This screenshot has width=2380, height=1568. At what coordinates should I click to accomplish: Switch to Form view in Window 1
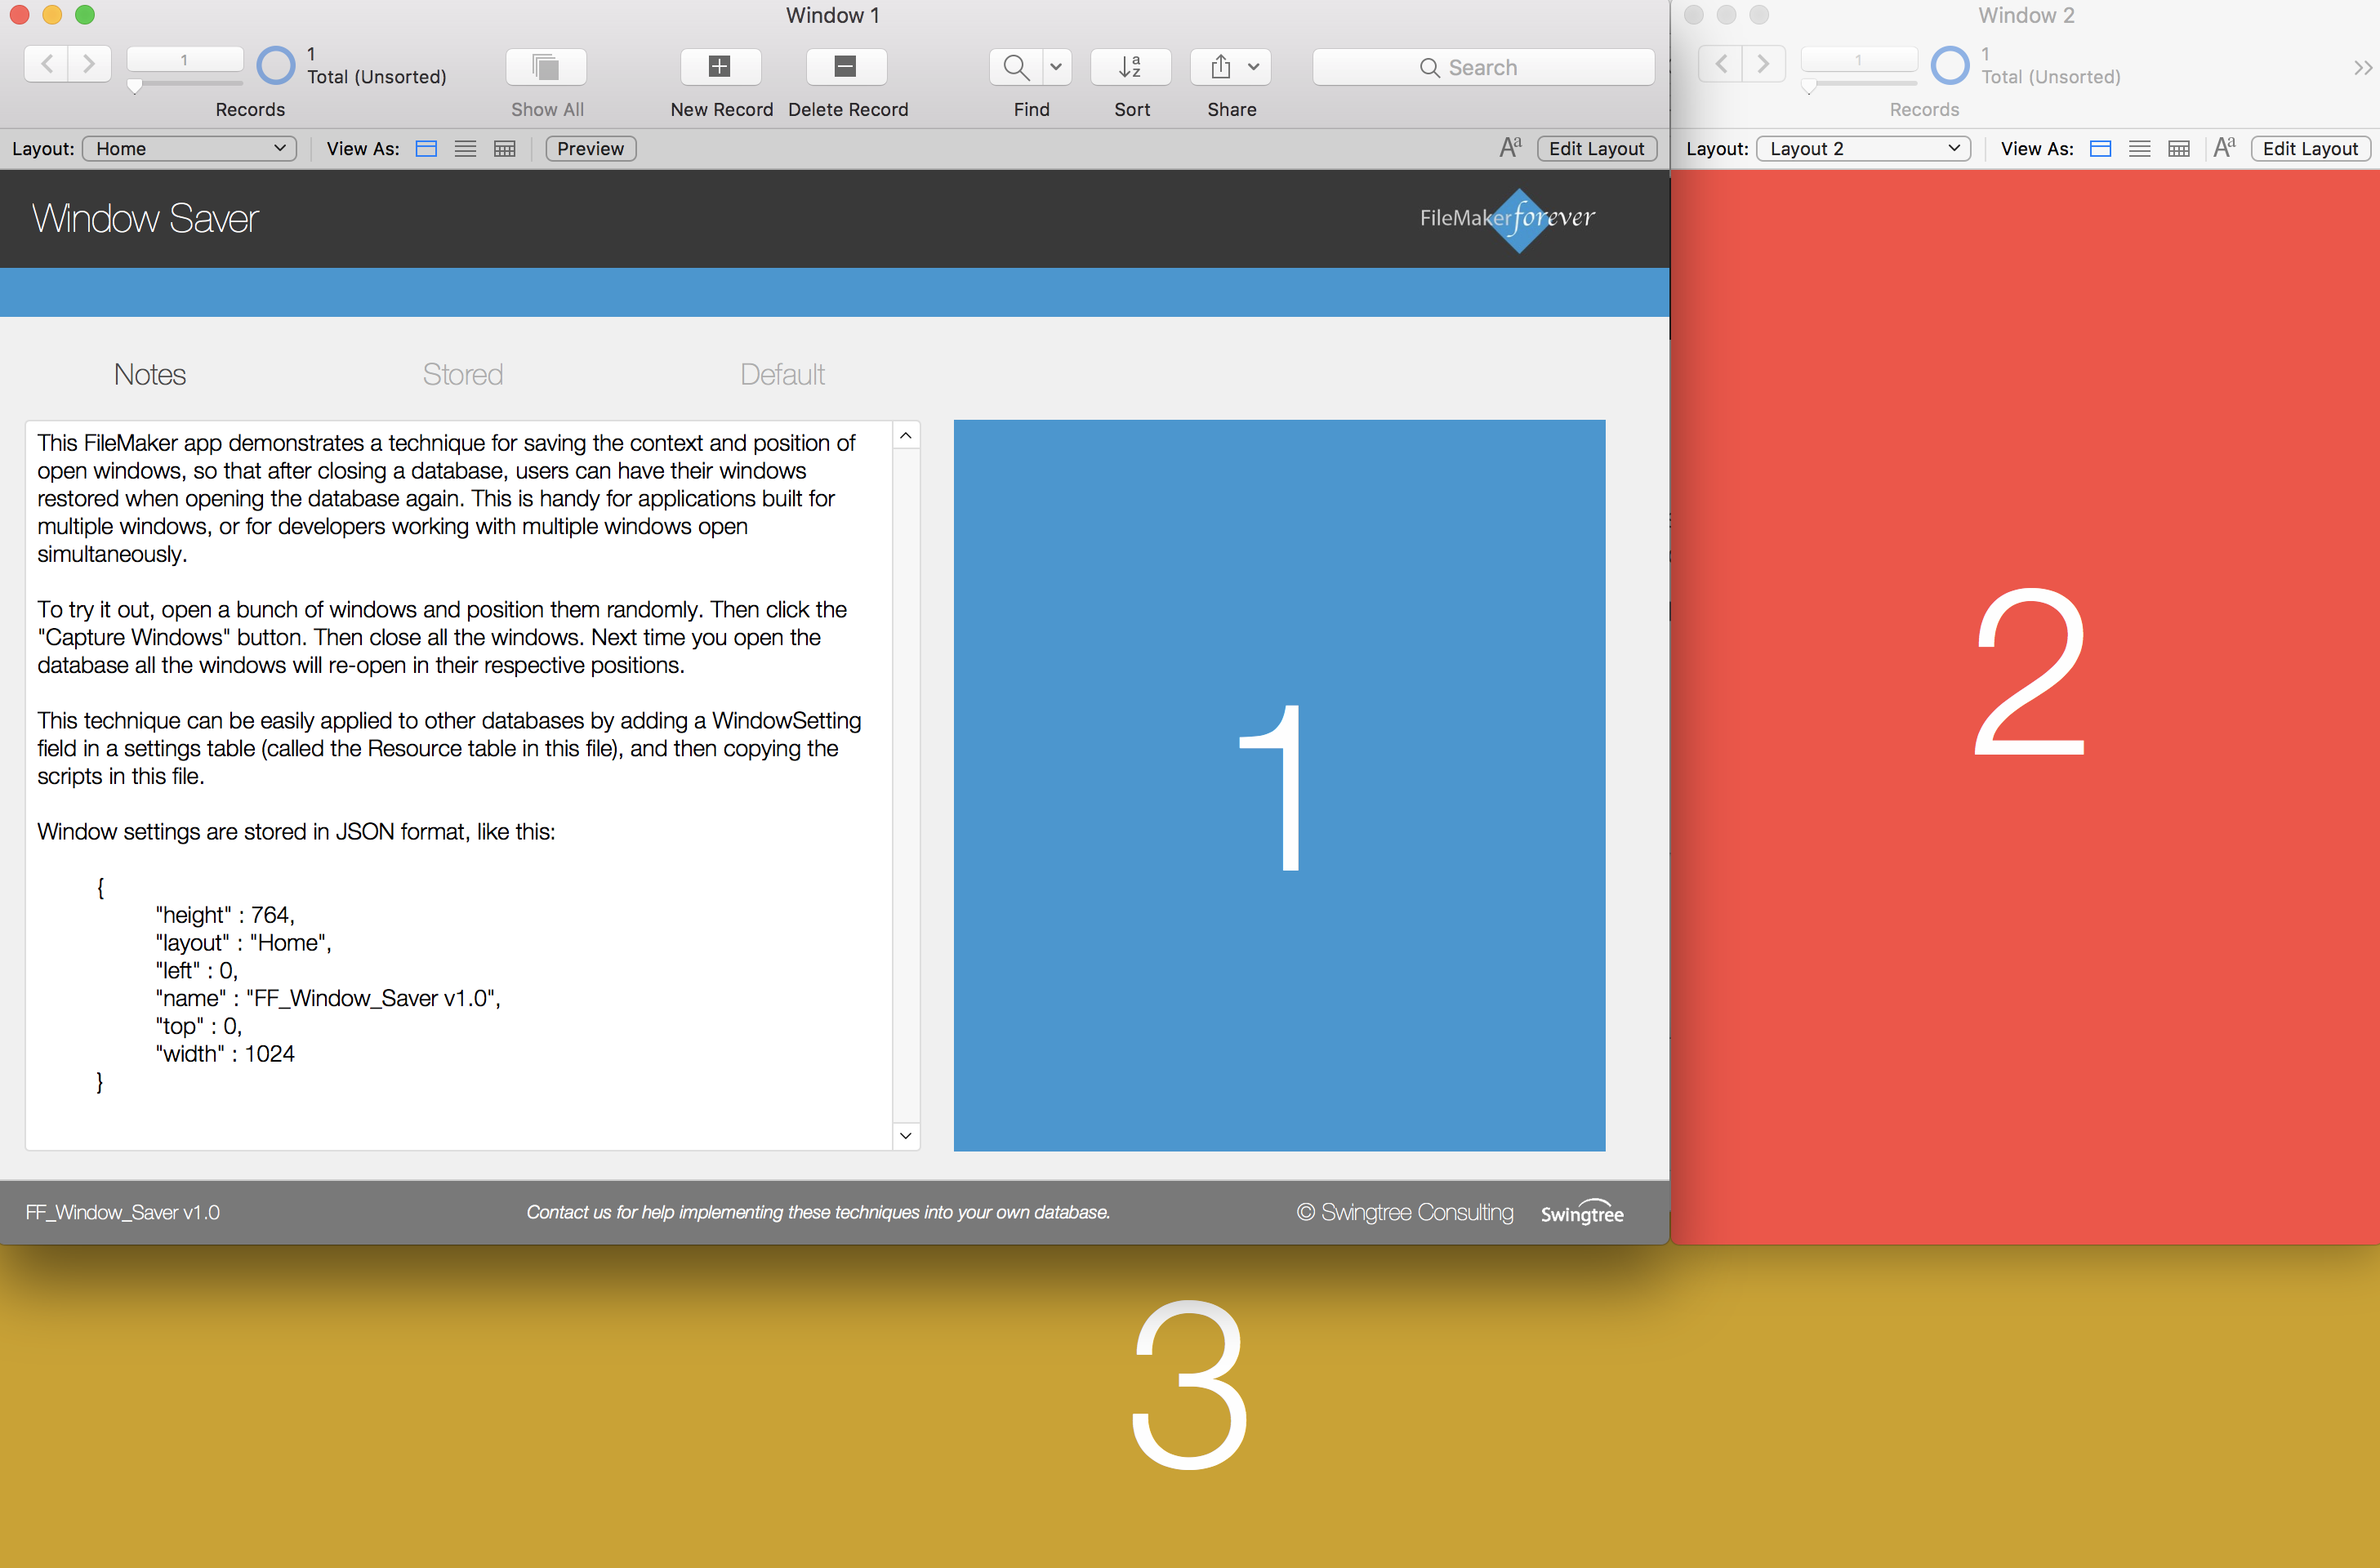tap(426, 149)
